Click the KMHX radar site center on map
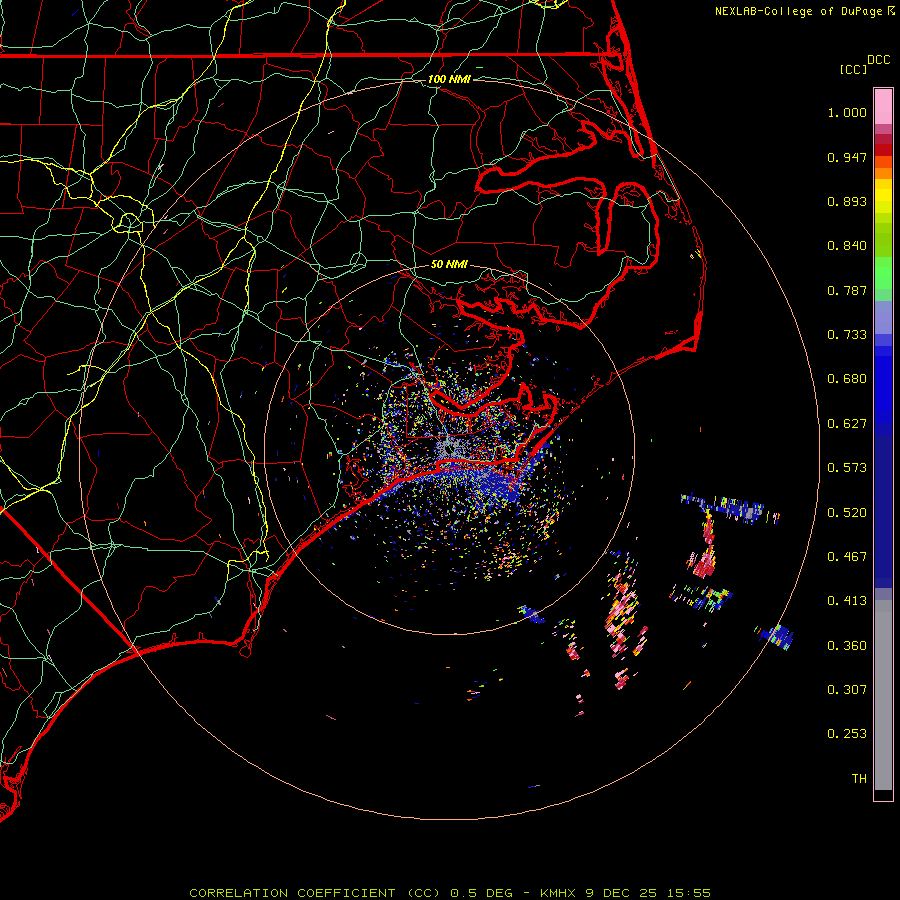Viewport: 900px width, 900px height. tap(449, 449)
